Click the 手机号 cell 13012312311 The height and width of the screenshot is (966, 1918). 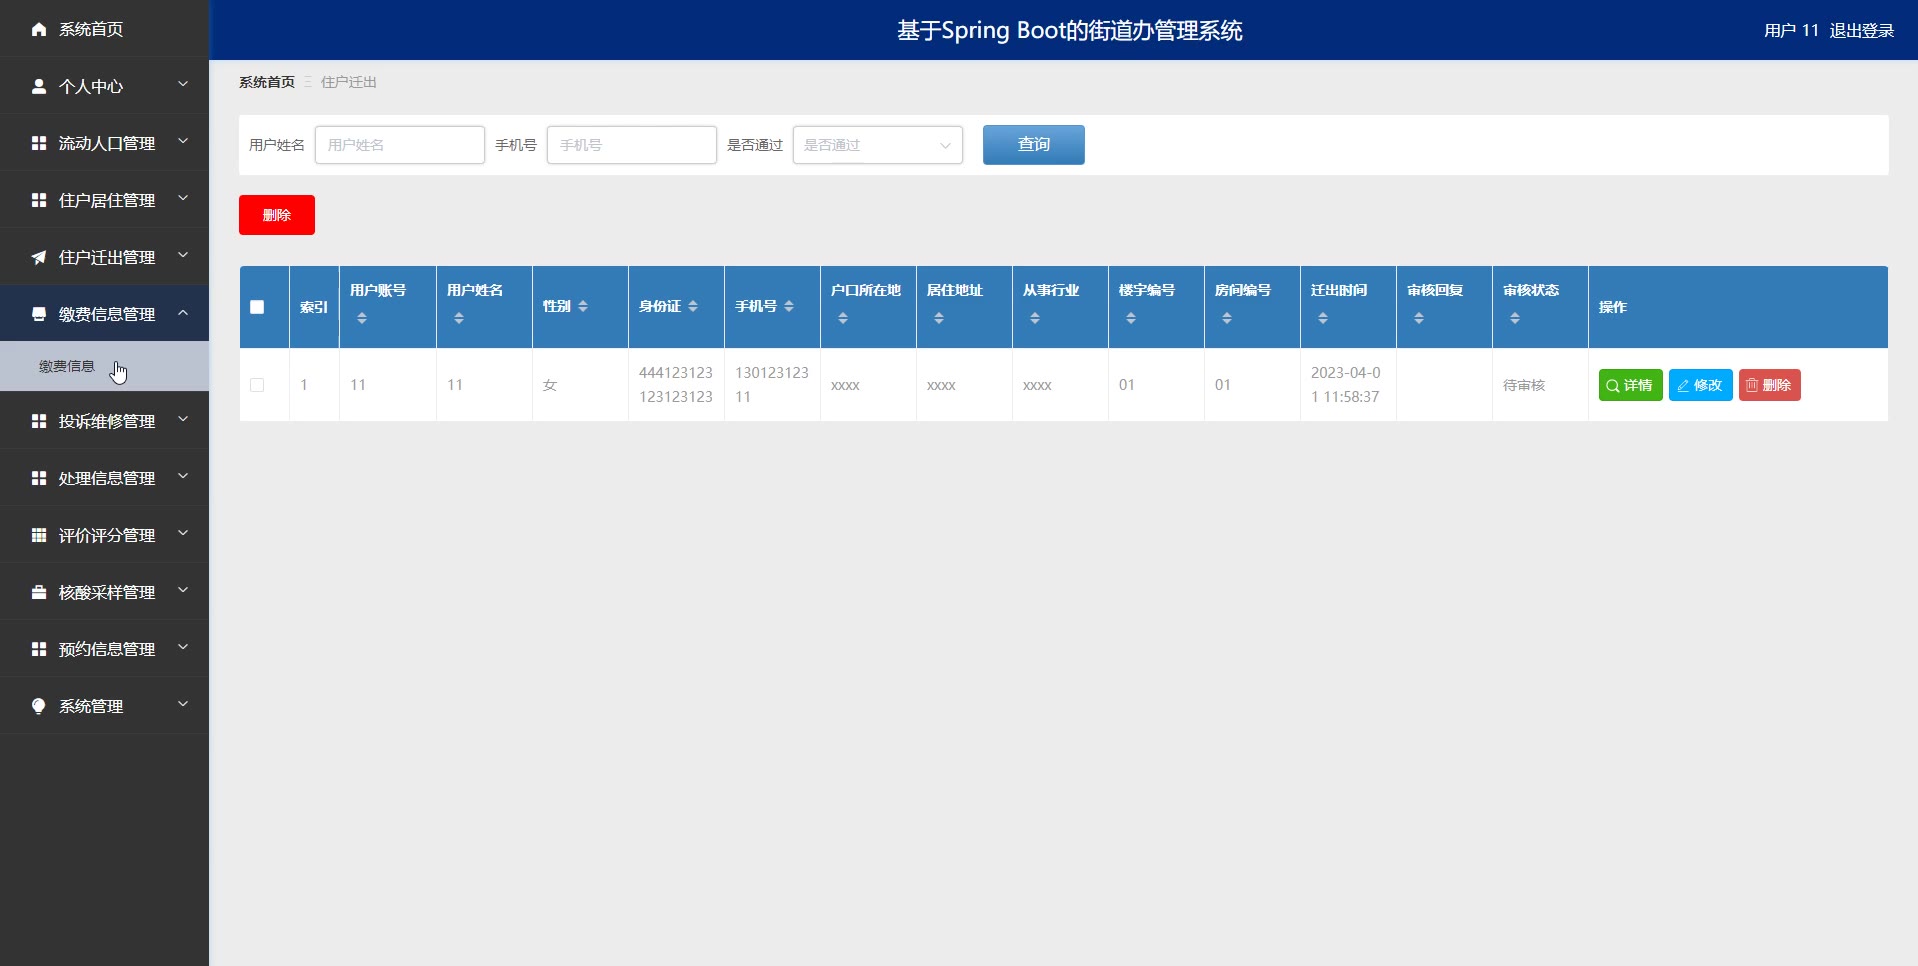pyautogui.click(x=772, y=385)
